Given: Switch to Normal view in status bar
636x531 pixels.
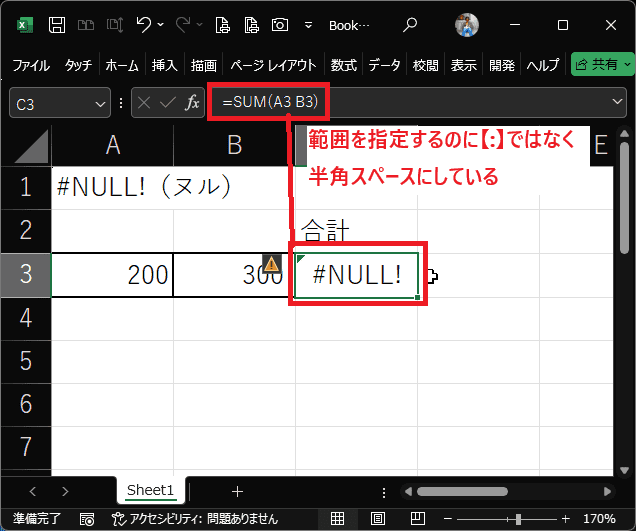Looking at the screenshot, I should point(337,519).
